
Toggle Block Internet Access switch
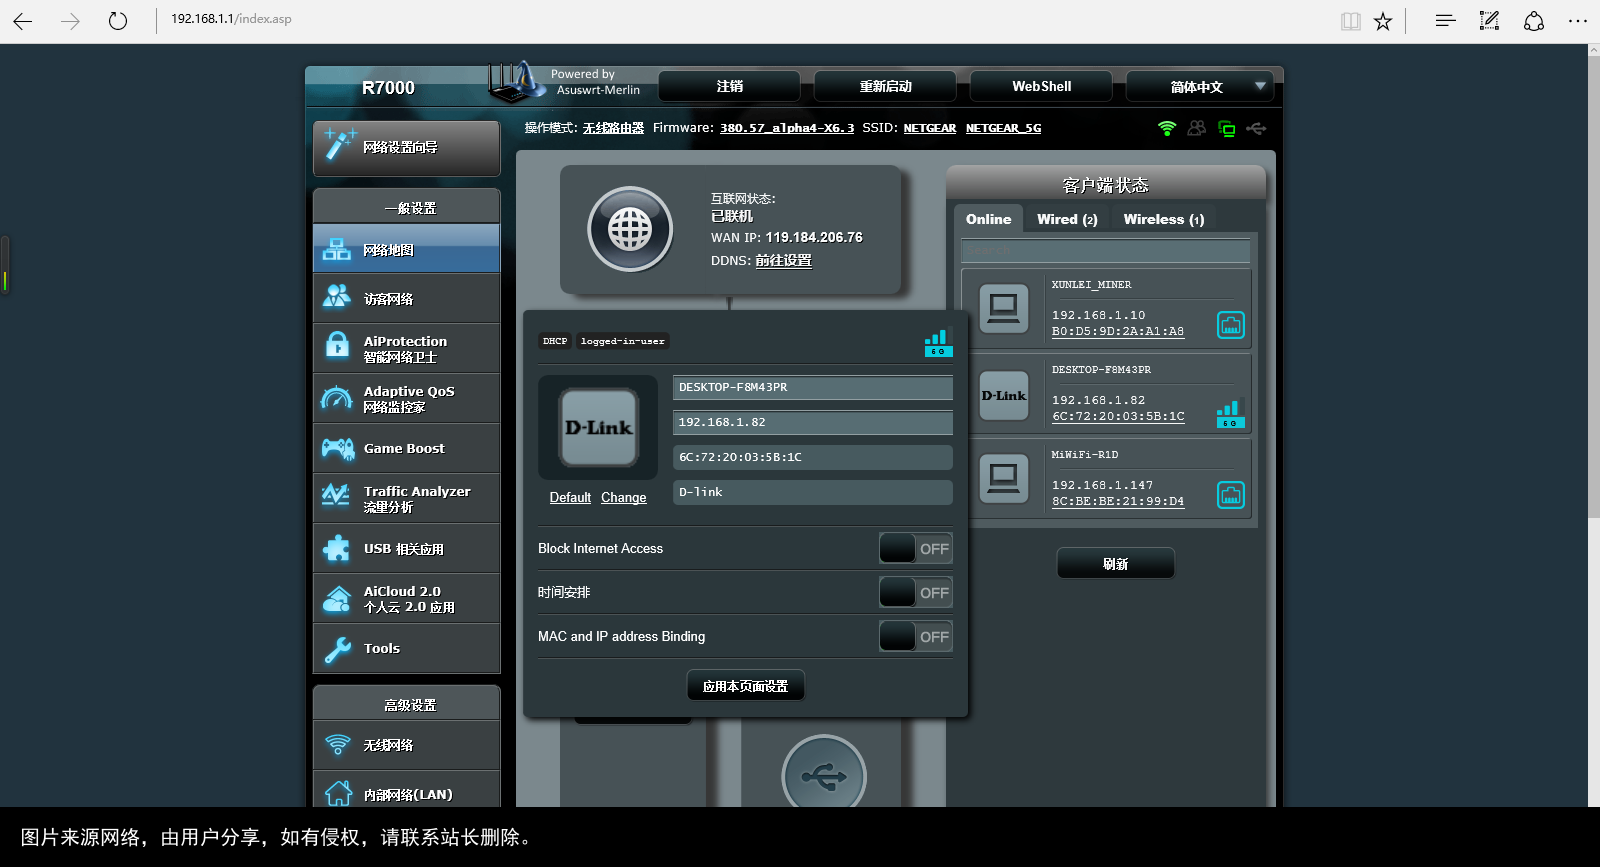tap(915, 548)
